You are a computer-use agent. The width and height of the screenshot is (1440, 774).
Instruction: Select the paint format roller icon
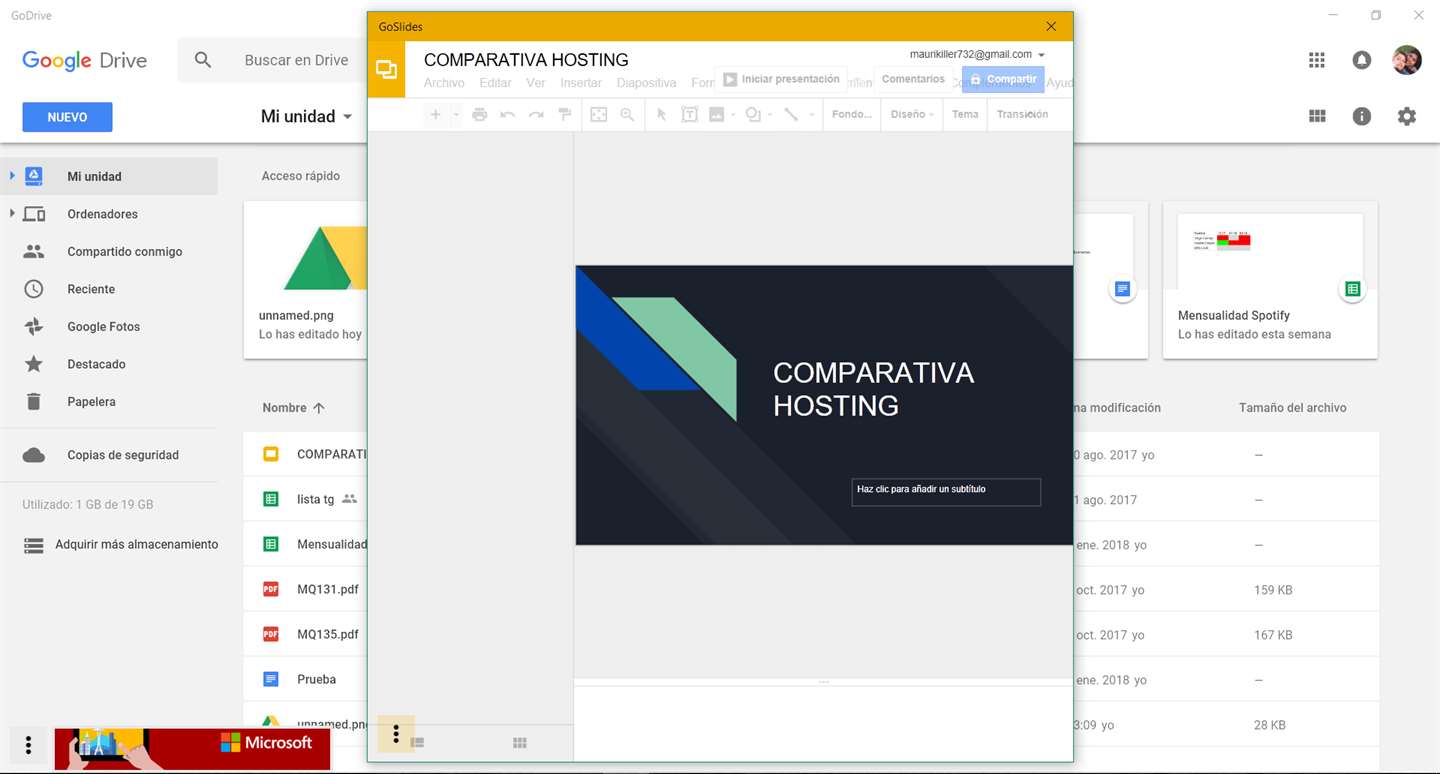[565, 115]
